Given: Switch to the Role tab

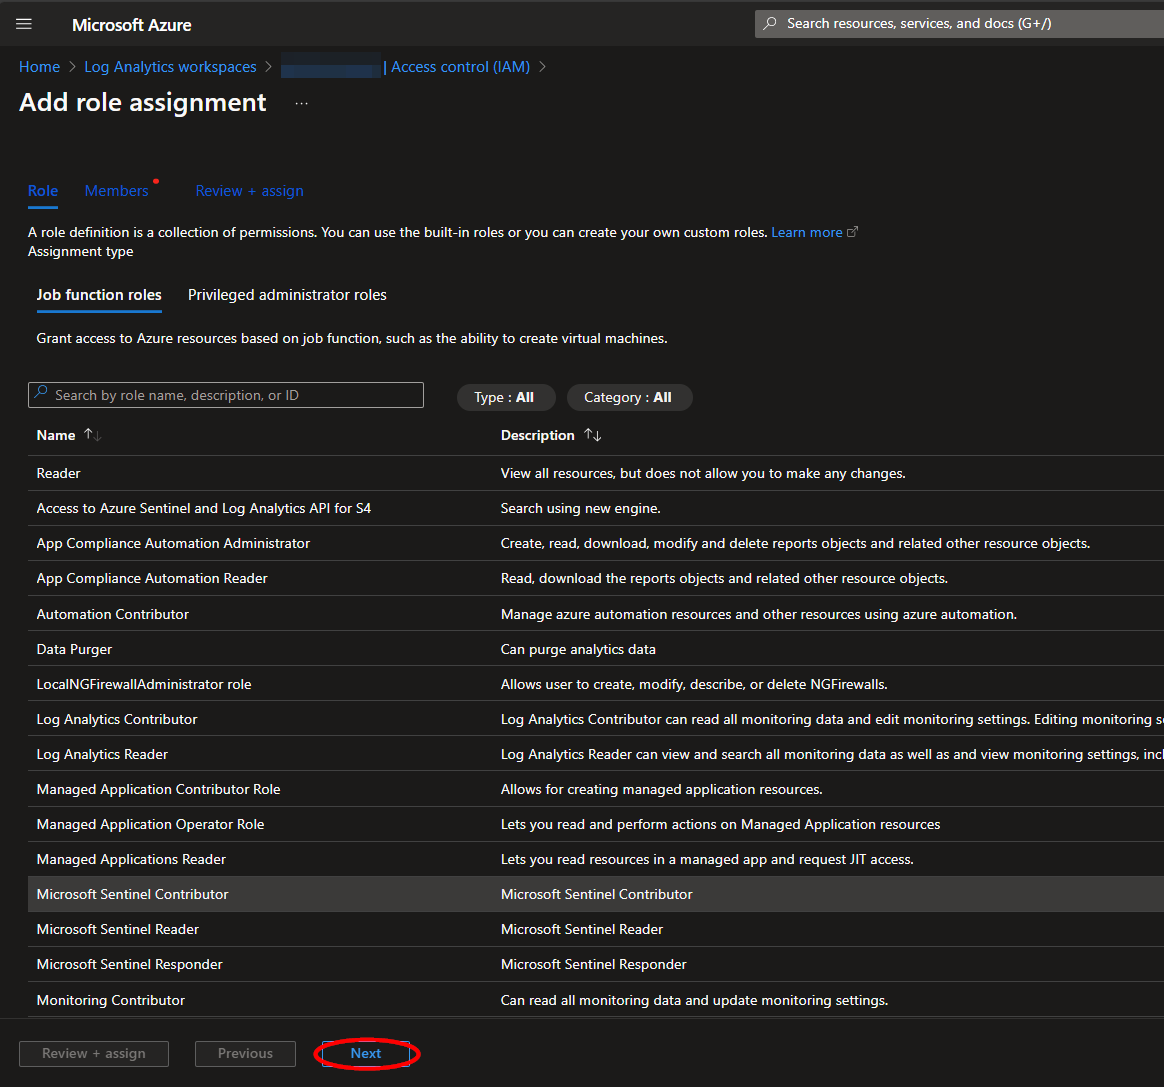Looking at the screenshot, I should point(43,191).
